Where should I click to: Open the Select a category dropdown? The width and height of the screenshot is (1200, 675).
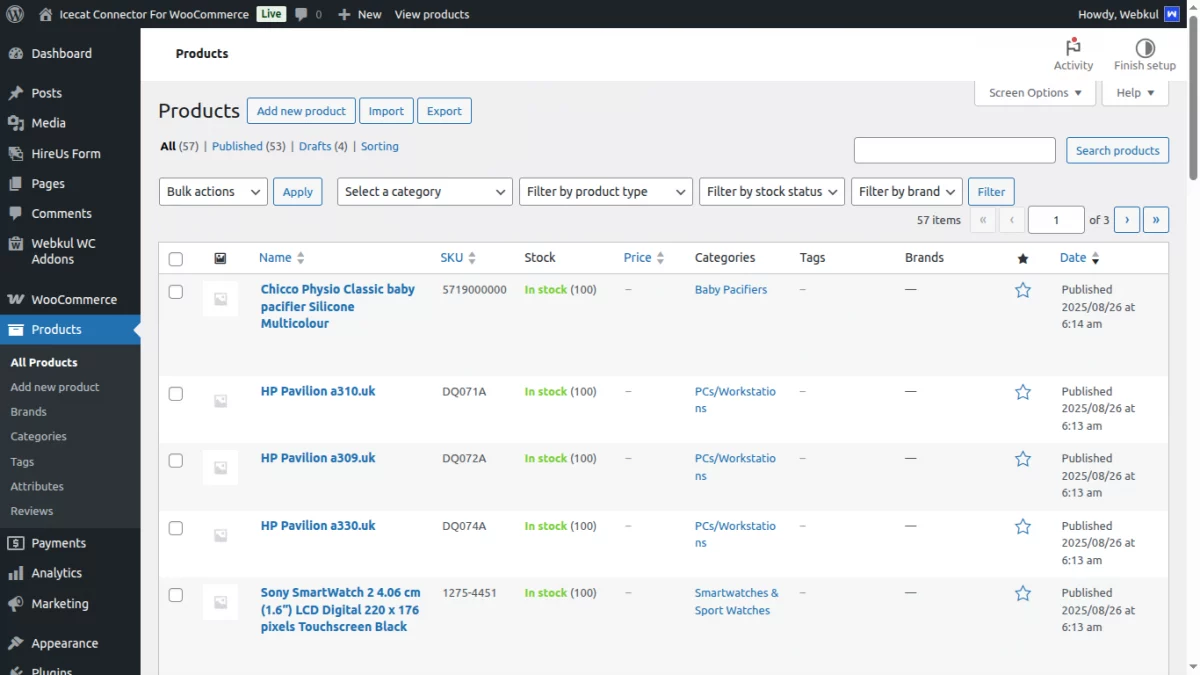pyautogui.click(x=424, y=191)
